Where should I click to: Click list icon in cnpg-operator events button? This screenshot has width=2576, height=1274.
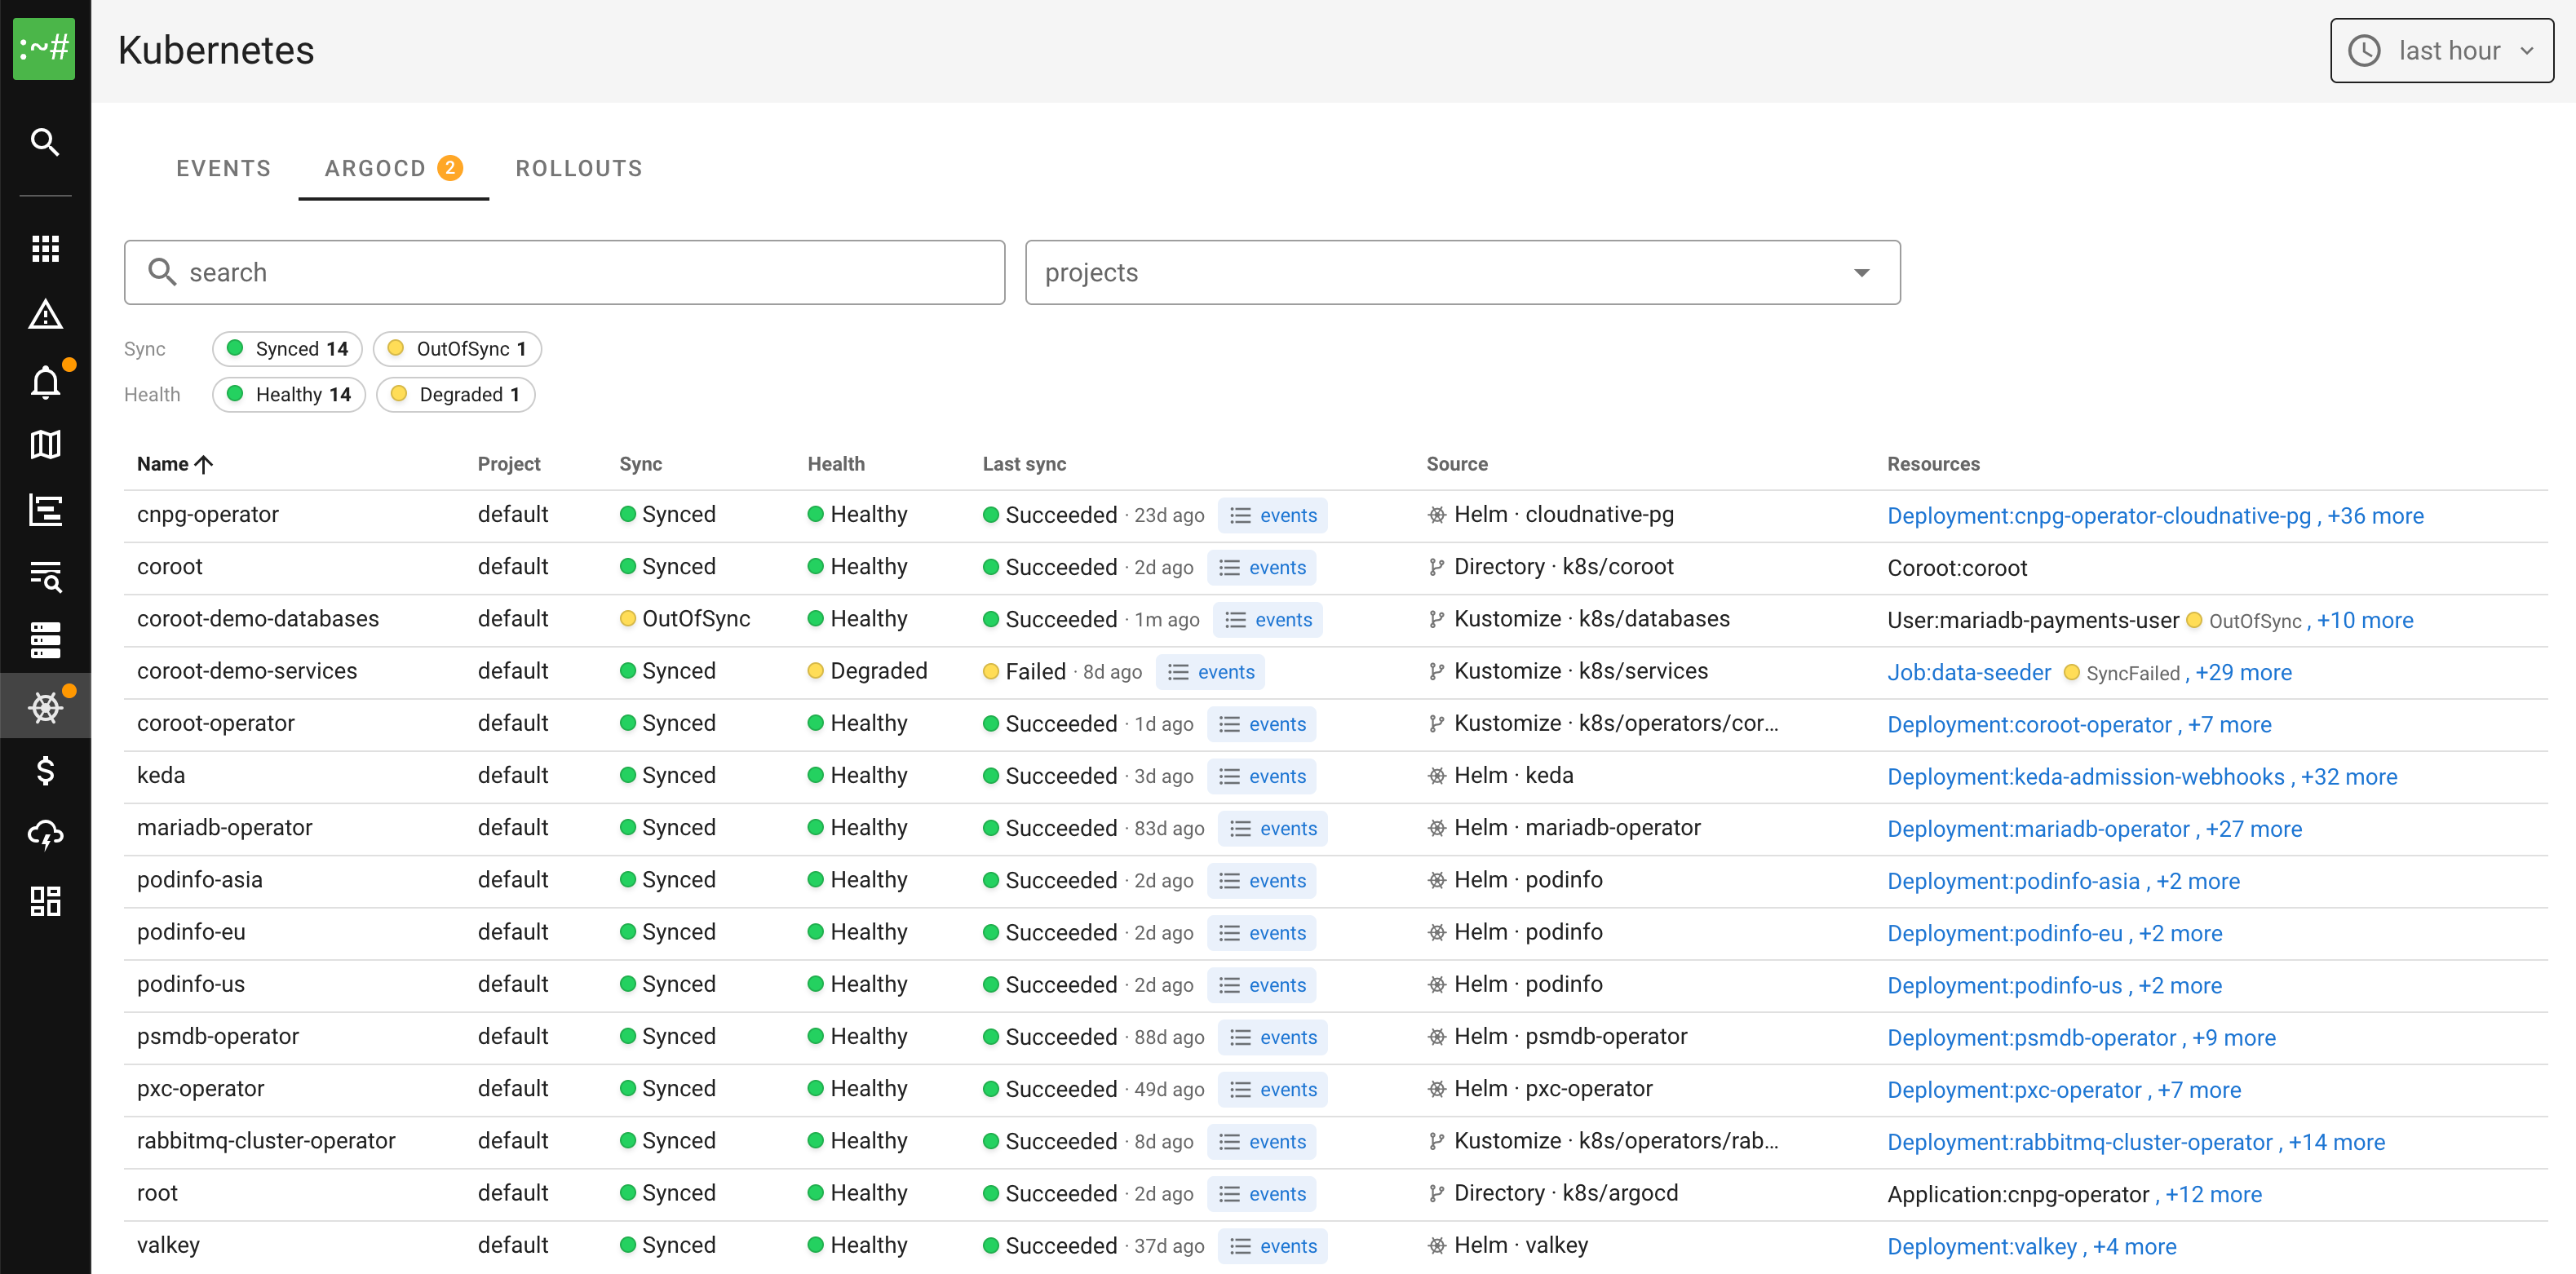[x=1240, y=515]
